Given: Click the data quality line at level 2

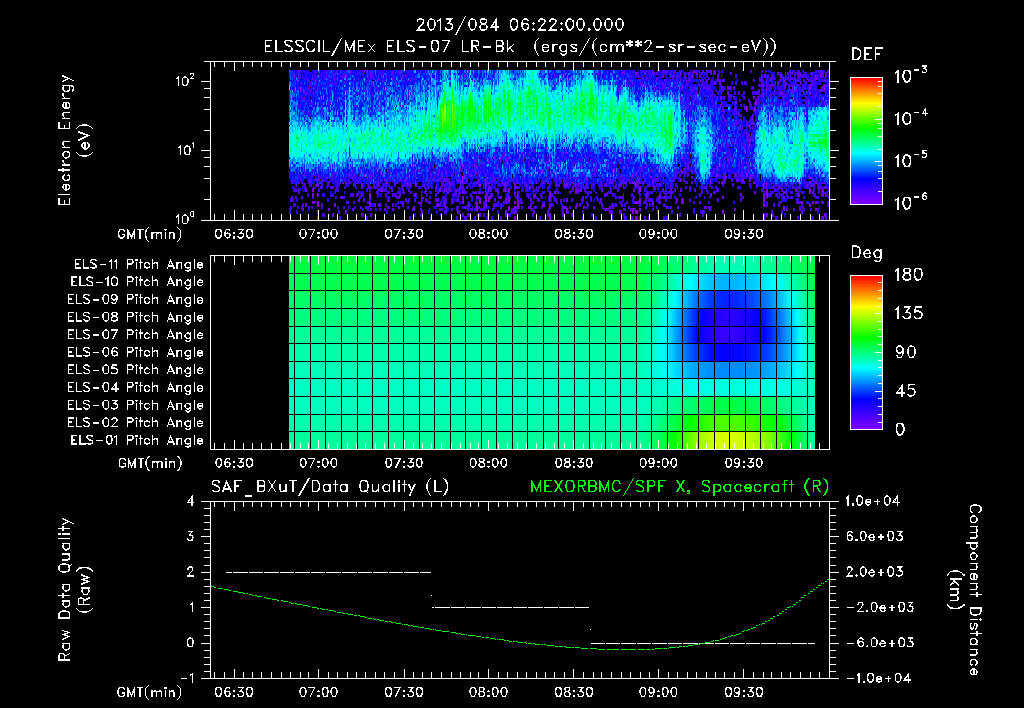Looking at the screenshot, I should [328, 572].
